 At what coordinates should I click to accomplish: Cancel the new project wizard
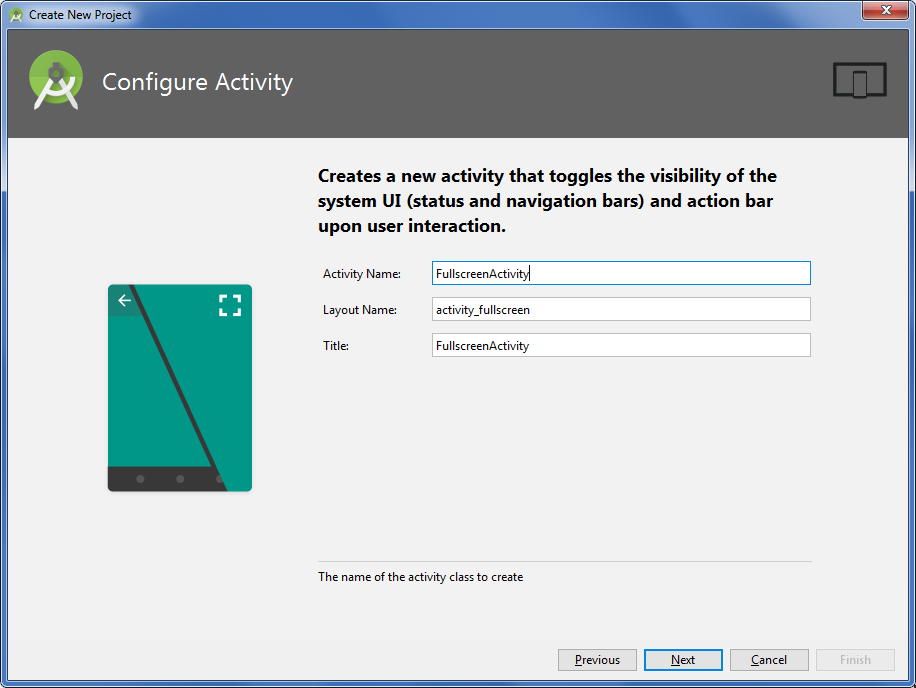coord(769,660)
